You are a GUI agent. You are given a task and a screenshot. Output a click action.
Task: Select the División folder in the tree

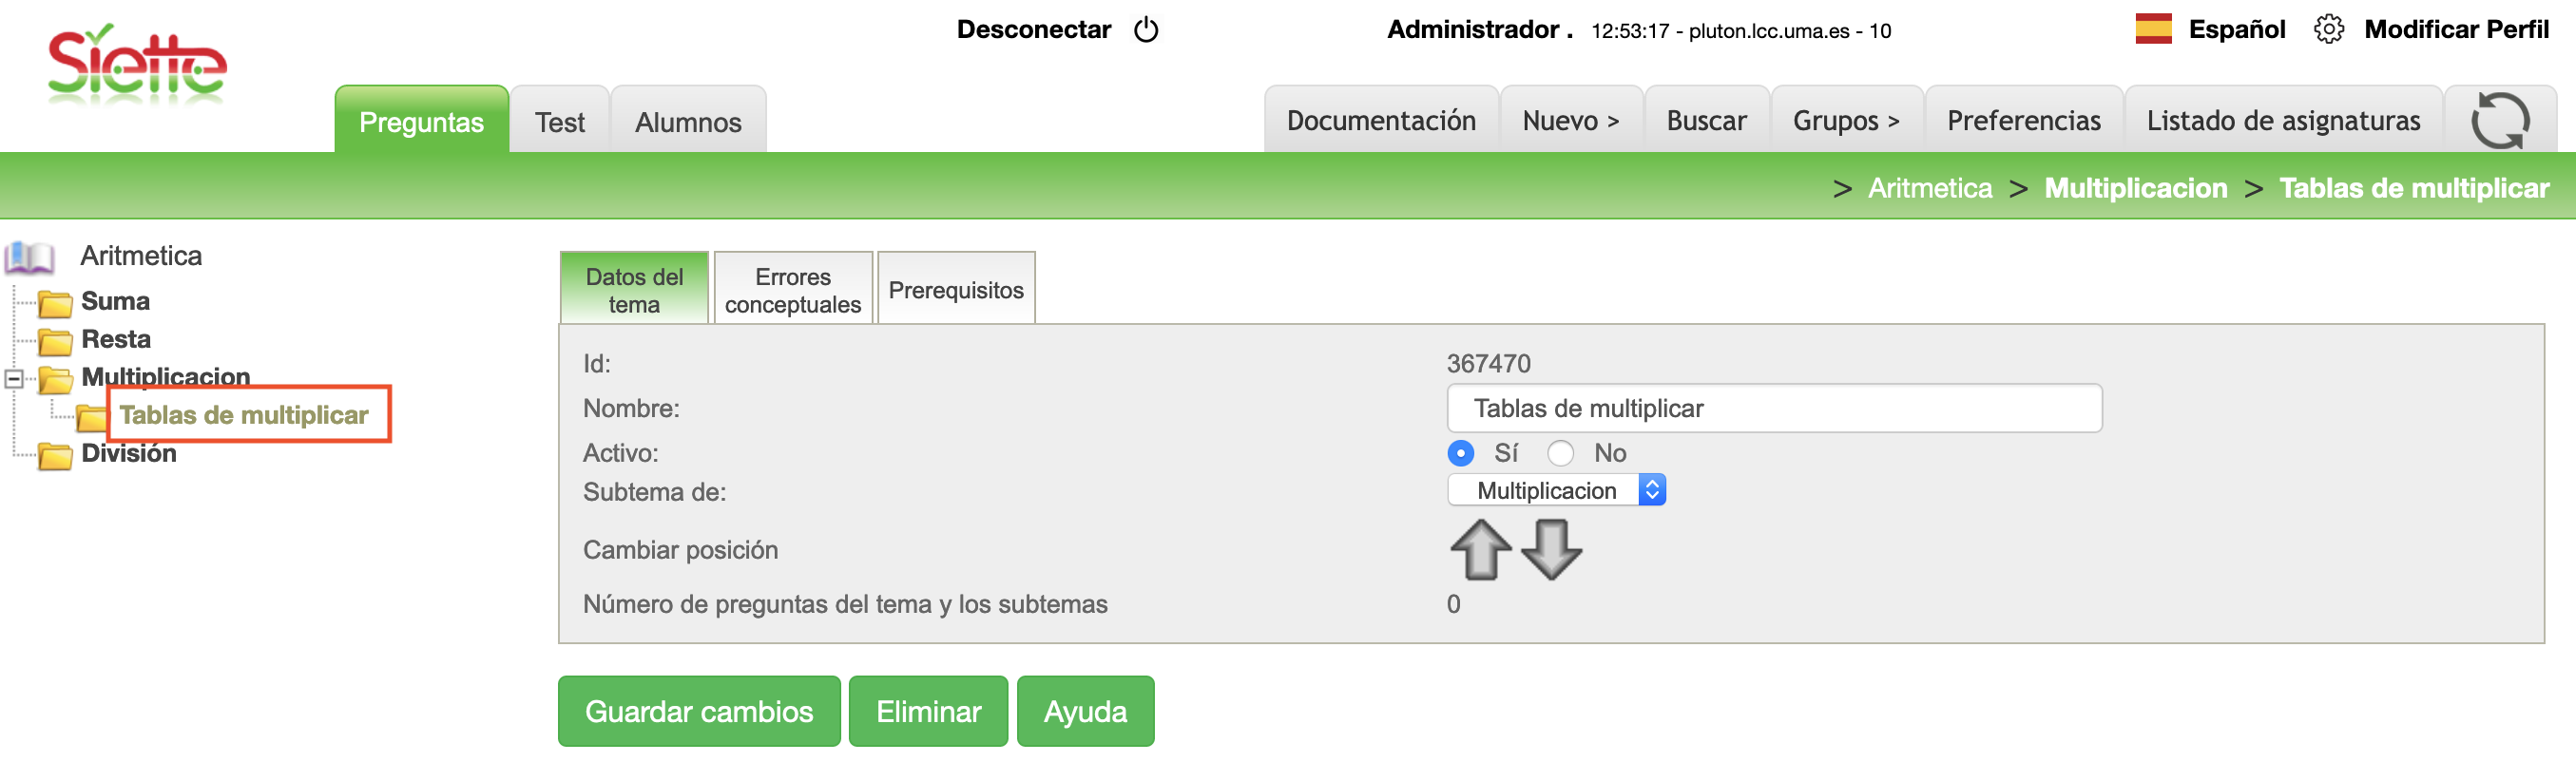(128, 454)
